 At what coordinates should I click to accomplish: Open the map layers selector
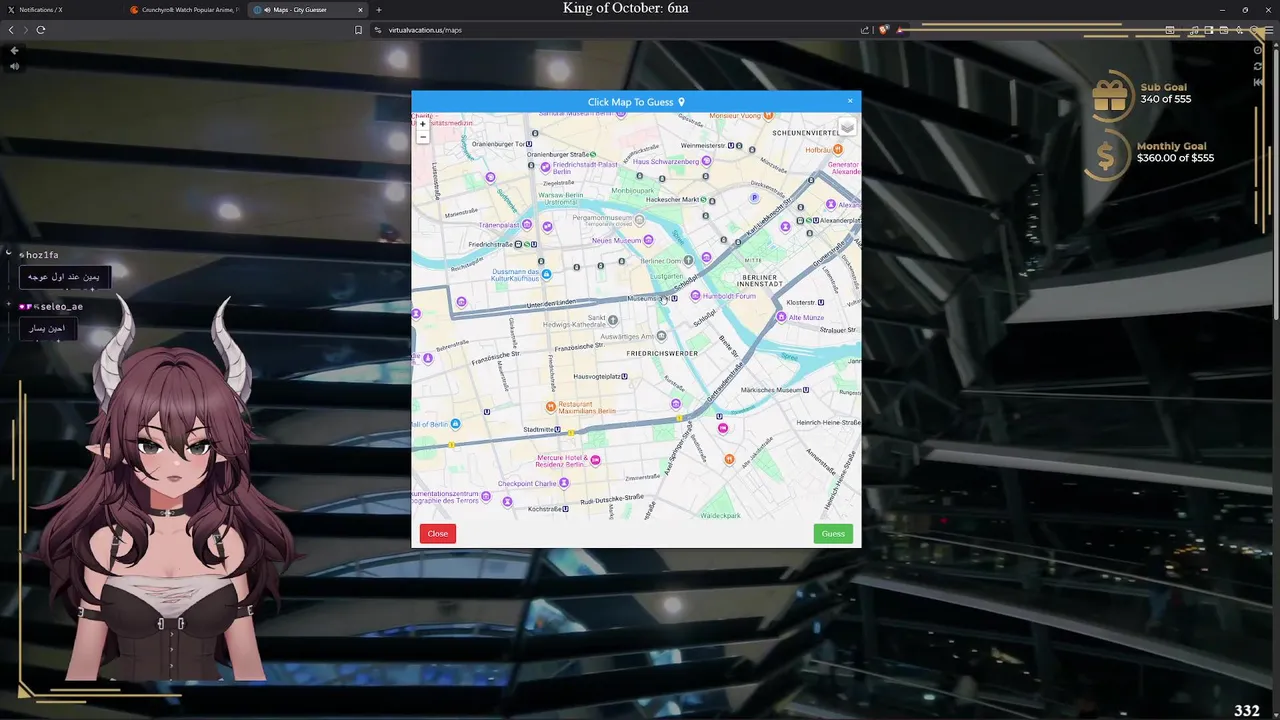[x=847, y=127]
